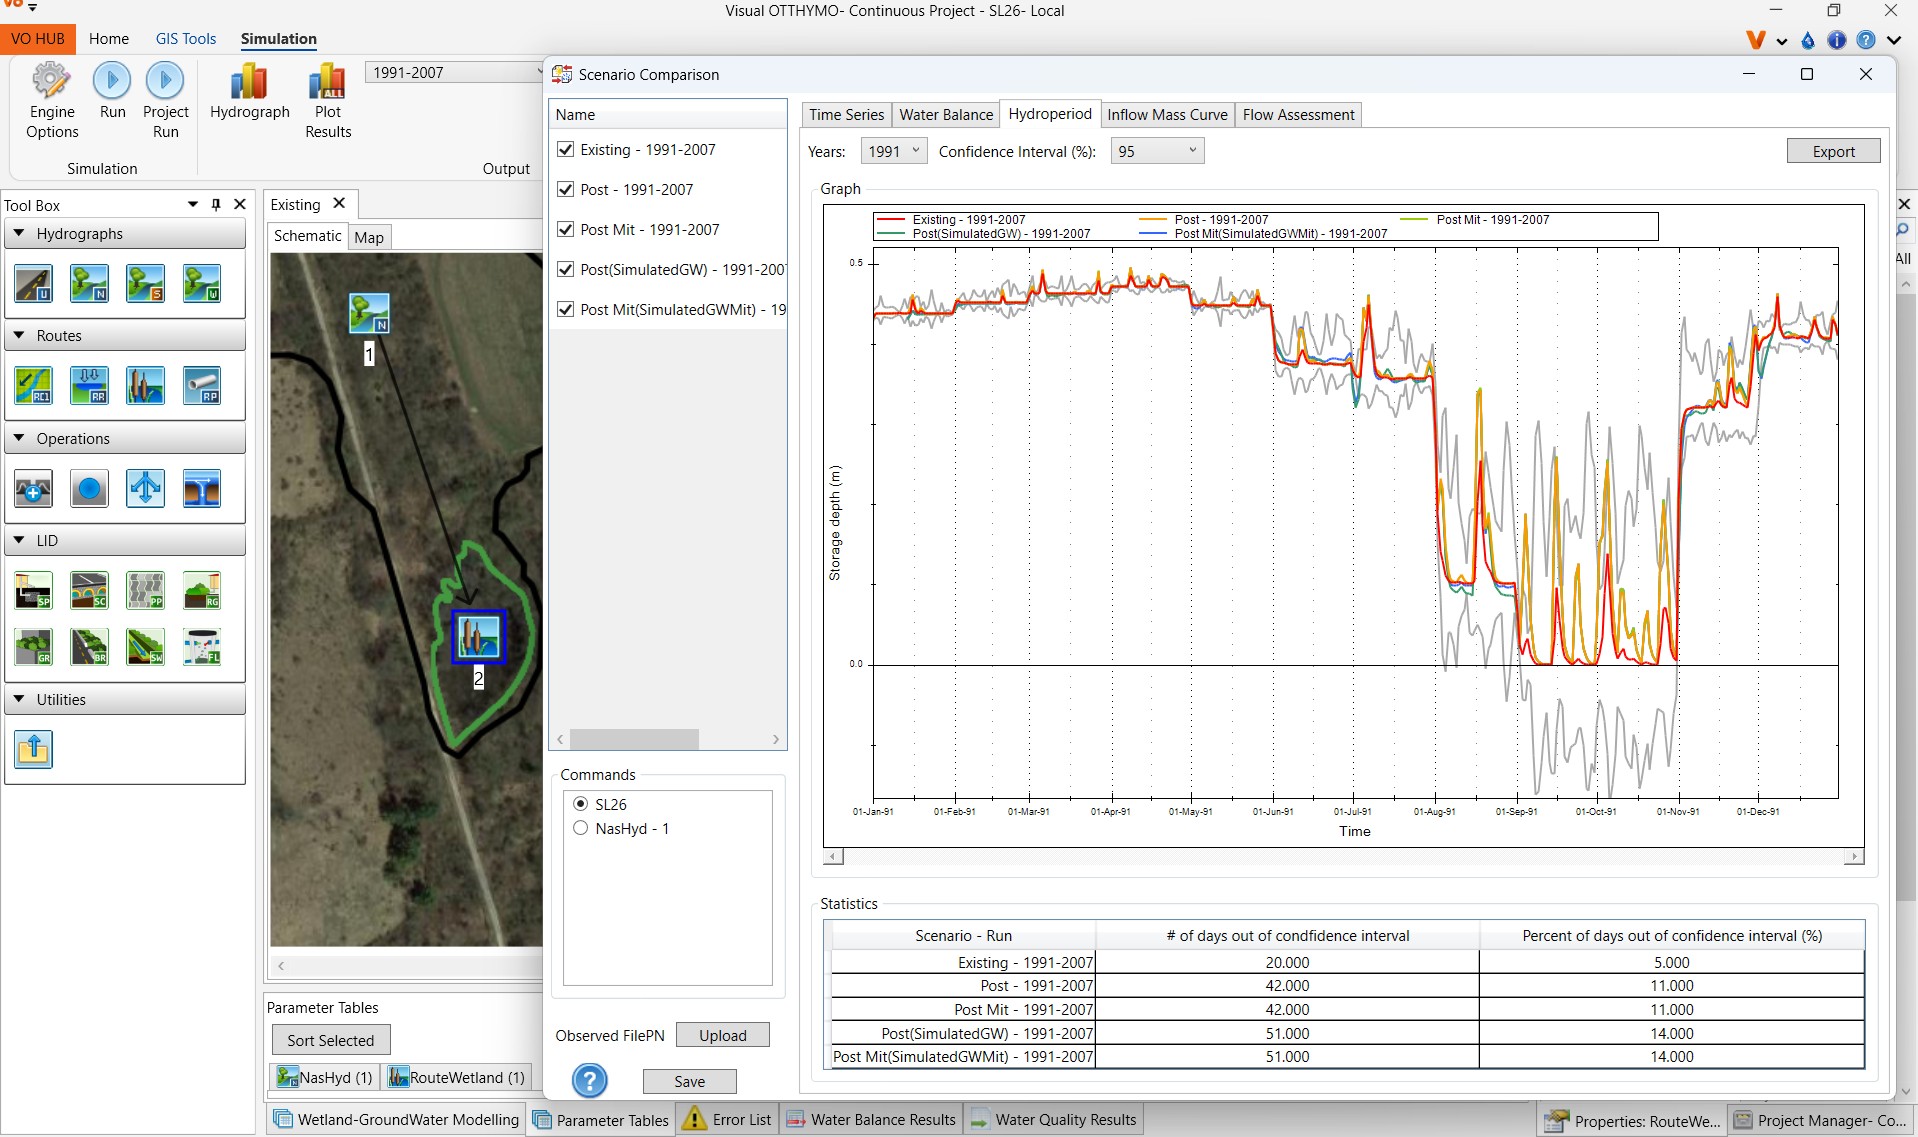Select the Bioretention (BR) LID tool
This screenshot has width=1918, height=1137.
pos(89,647)
